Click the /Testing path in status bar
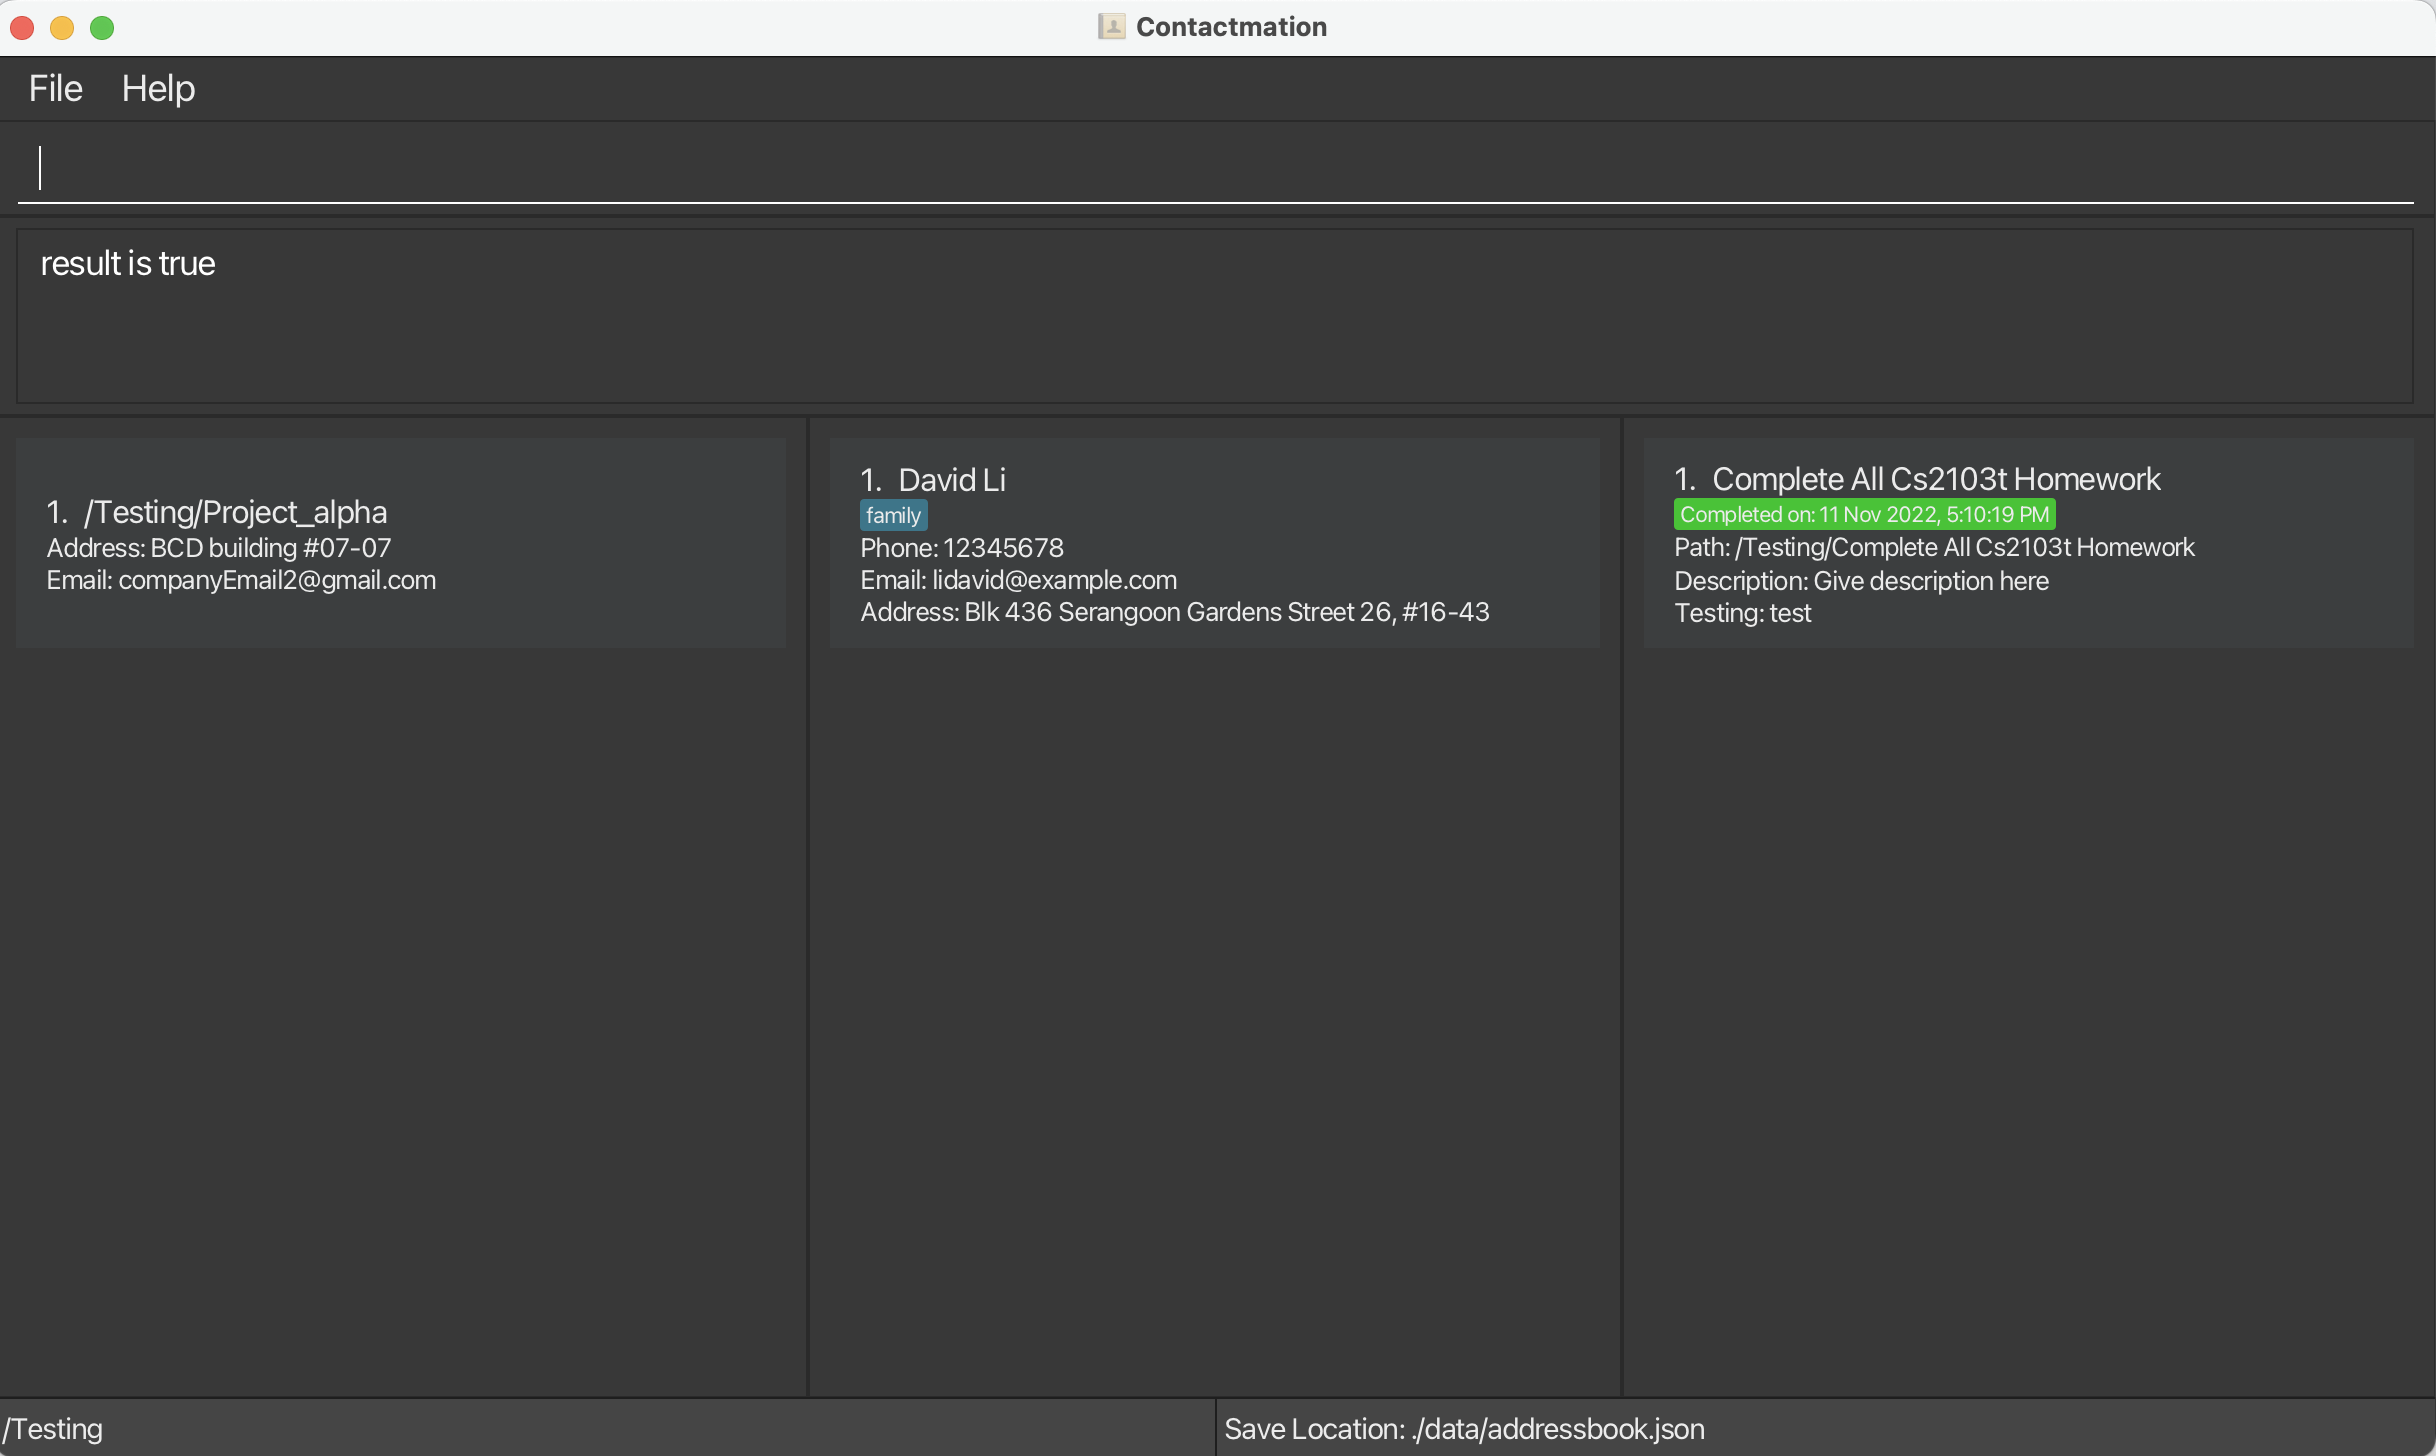 53,1429
